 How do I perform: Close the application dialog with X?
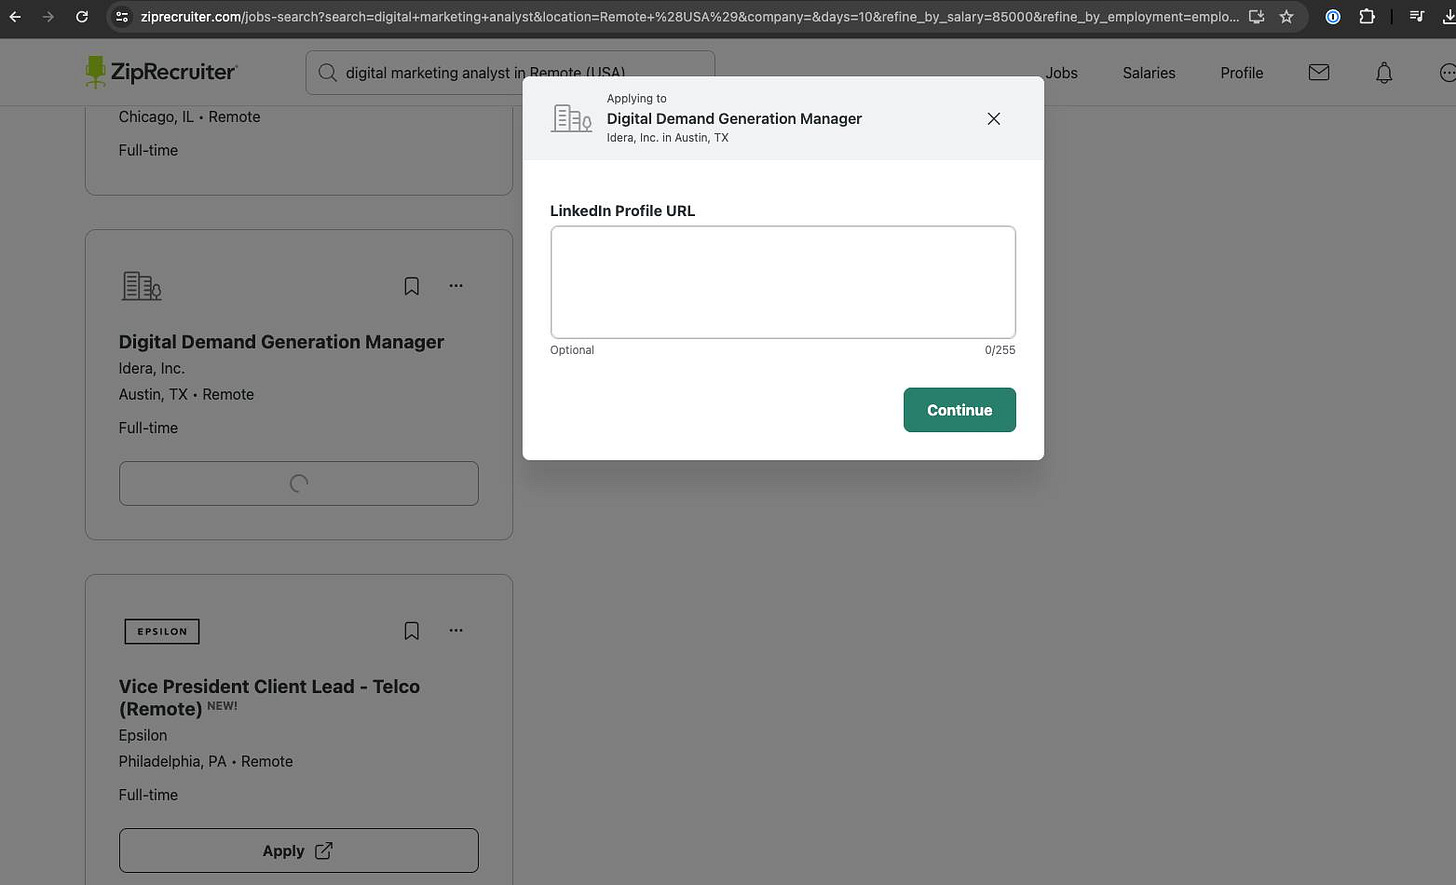tap(994, 118)
